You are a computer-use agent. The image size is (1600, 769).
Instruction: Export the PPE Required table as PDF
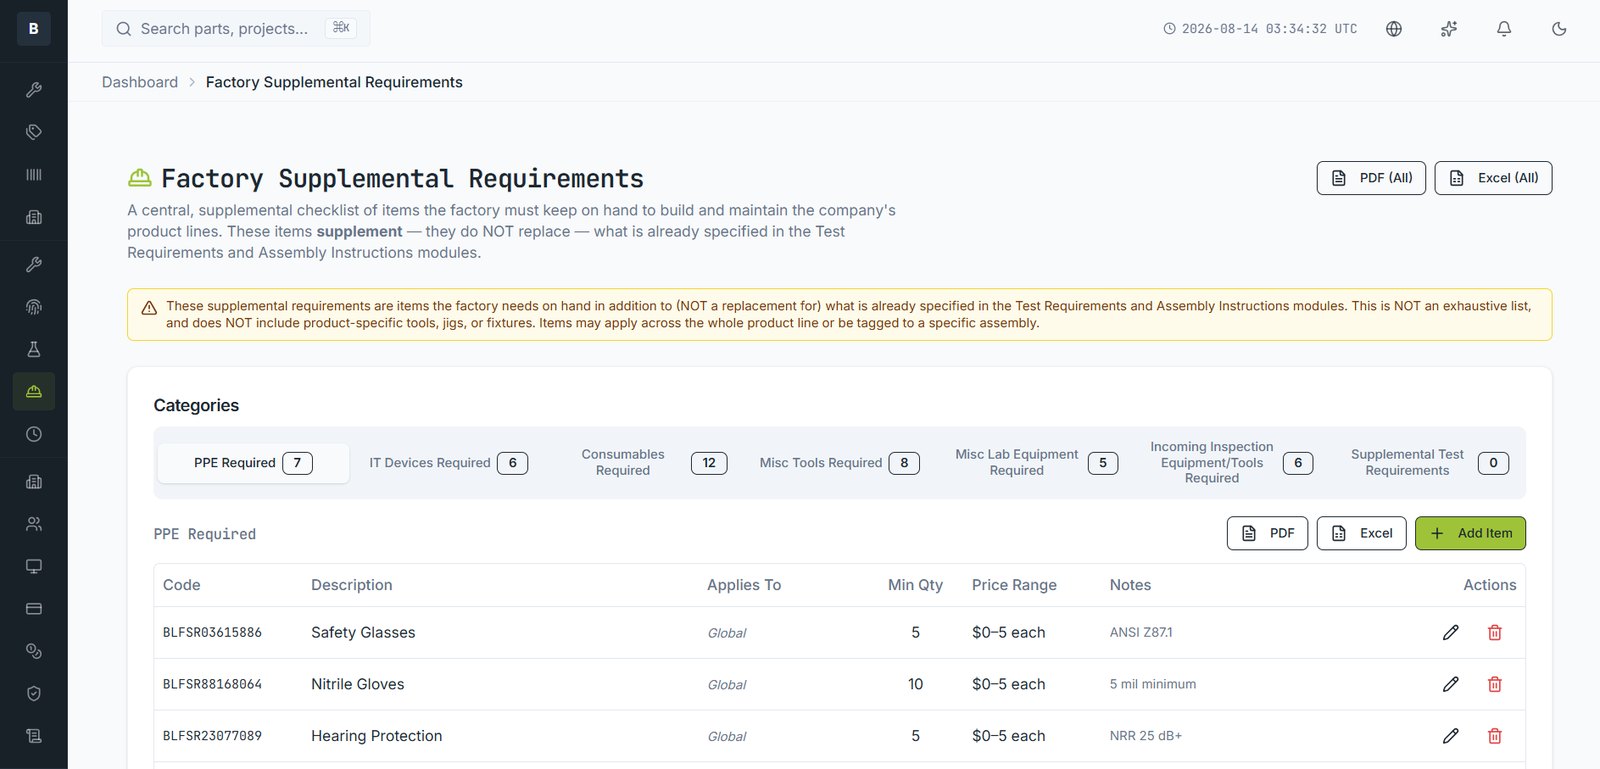click(x=1267, y=533)
